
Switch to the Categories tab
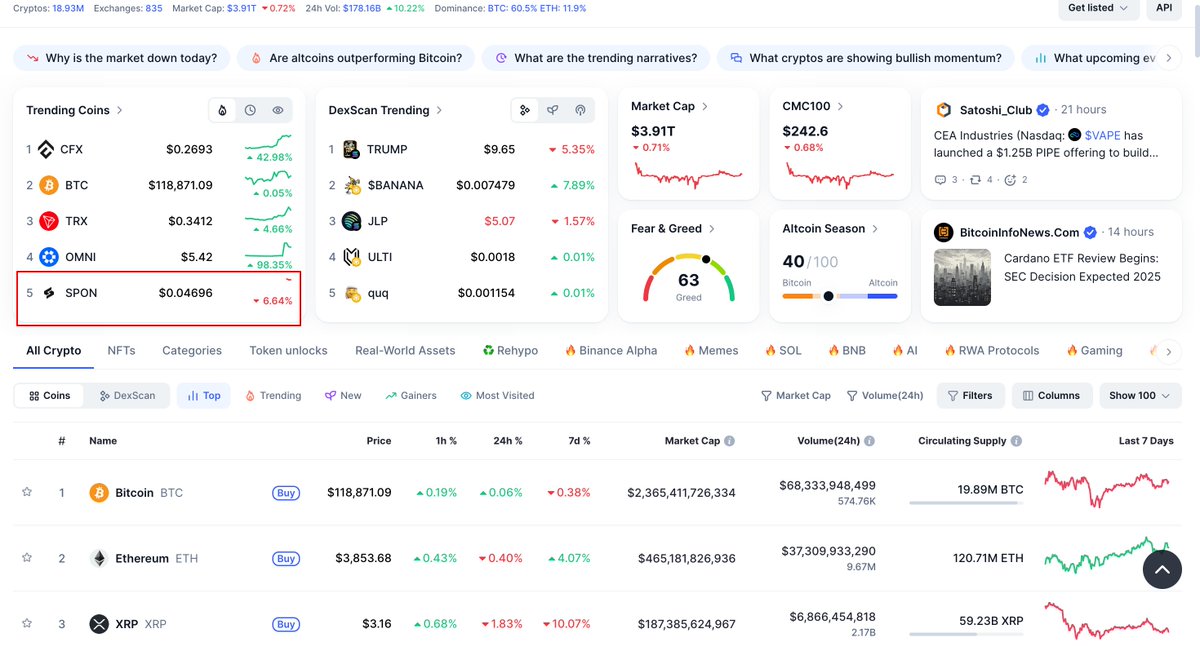click(192, 351)
